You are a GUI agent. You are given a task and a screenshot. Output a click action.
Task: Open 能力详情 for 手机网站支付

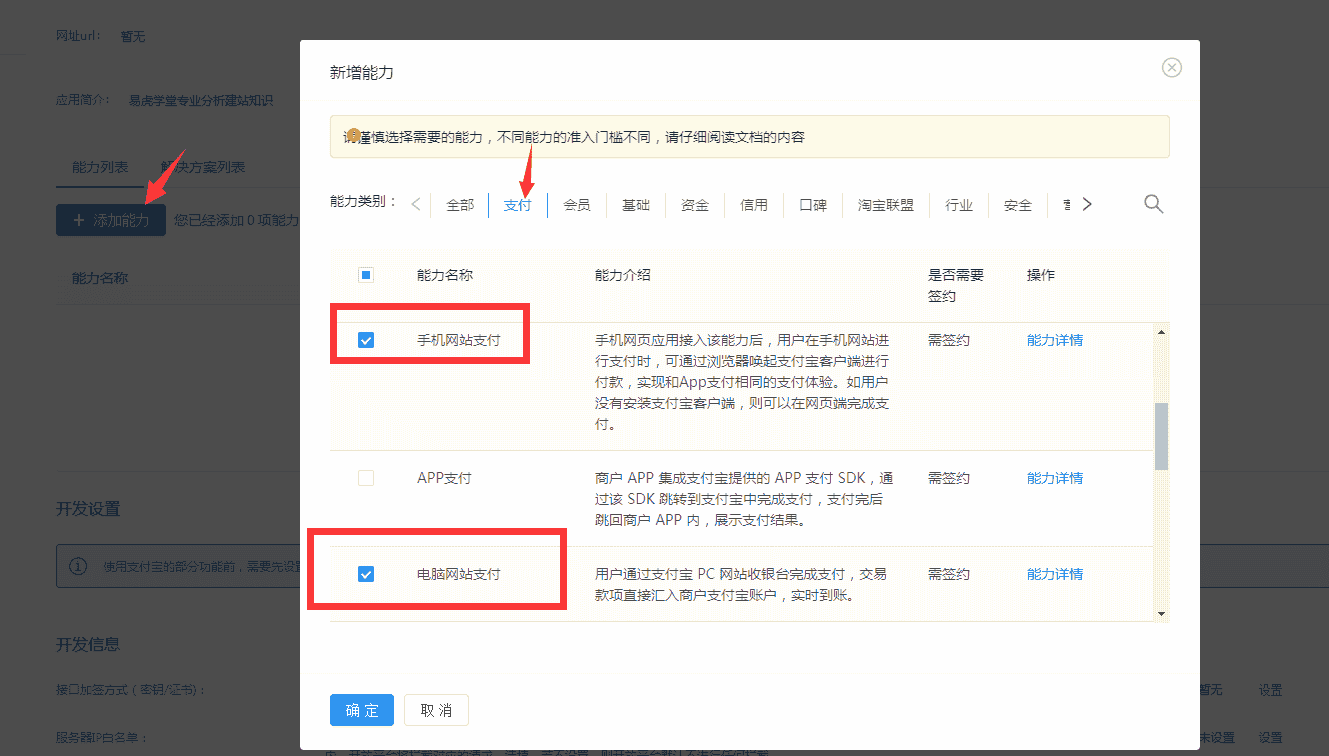[x=1054, y=339]
